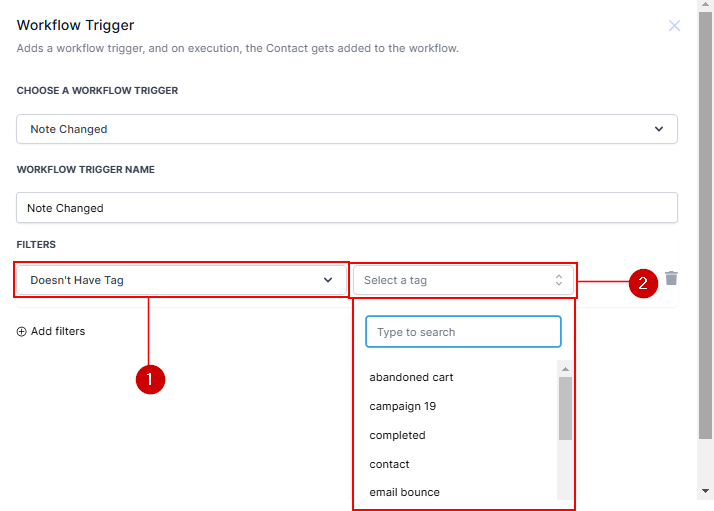Close the Workflow Trigger panel
Image resolution: width=714 pixels, height=511 pixels.
point(674,26)
